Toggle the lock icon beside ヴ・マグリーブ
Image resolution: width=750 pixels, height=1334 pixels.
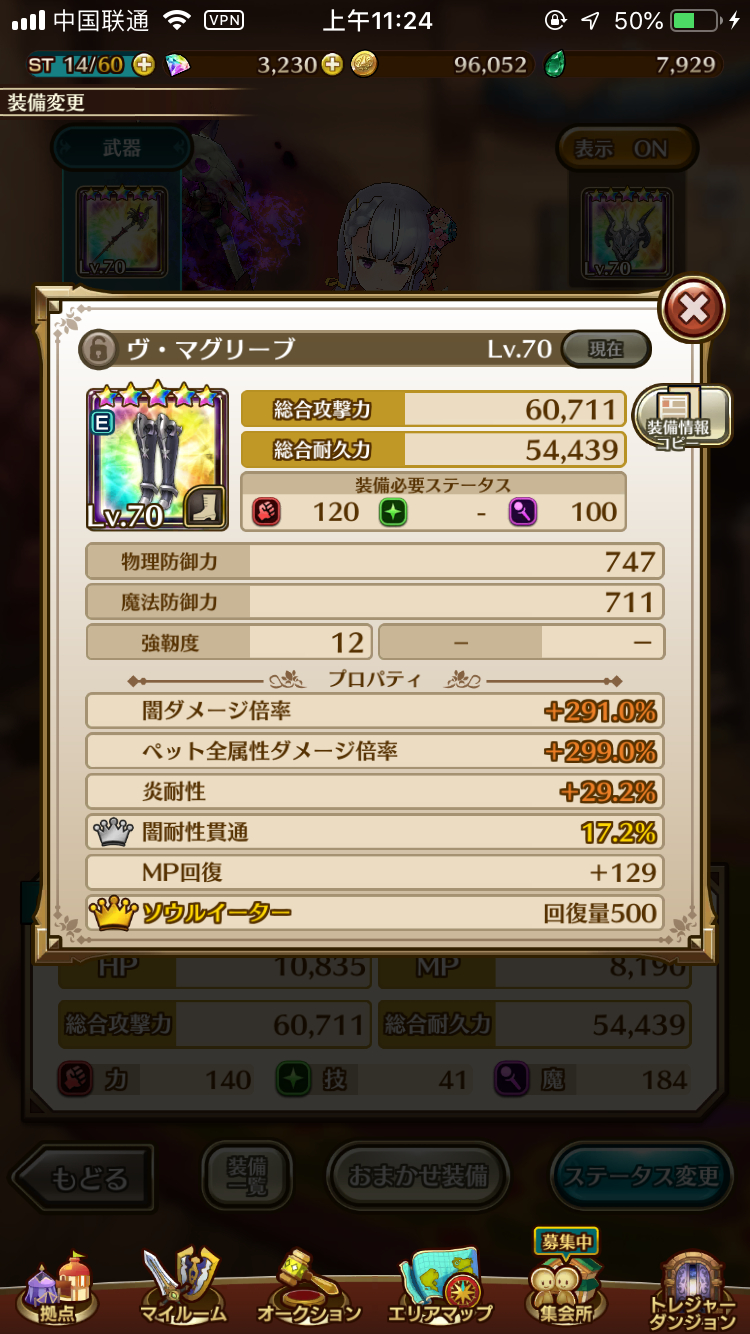point(98,348)
